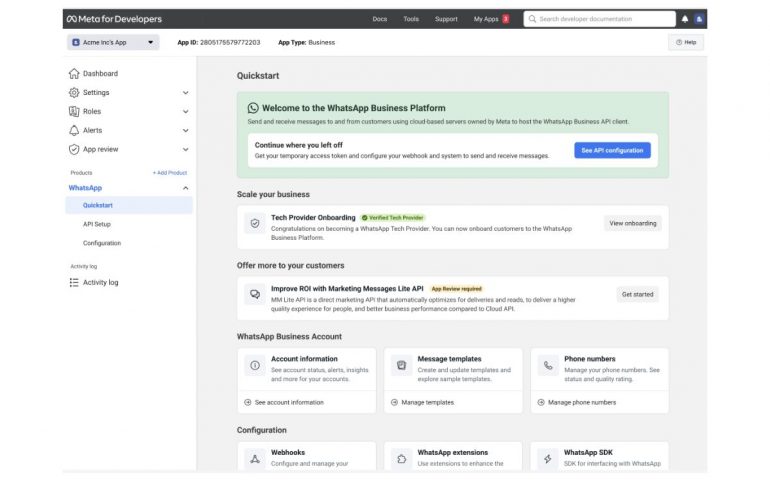
Task: Select Quickstart in the sidebar
Action: click(x=129, y=205)
